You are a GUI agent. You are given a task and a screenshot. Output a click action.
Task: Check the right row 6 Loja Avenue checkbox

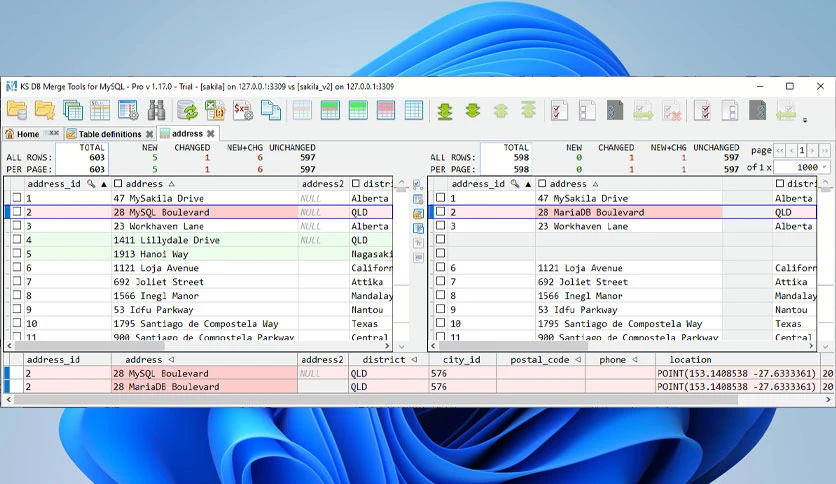tap(440, 267)
